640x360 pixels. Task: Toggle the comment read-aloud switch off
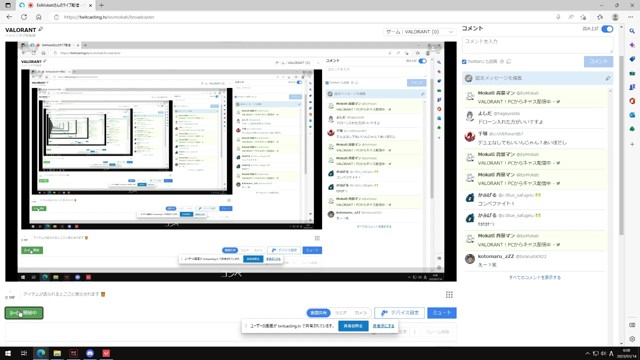[x=607, y=29]
